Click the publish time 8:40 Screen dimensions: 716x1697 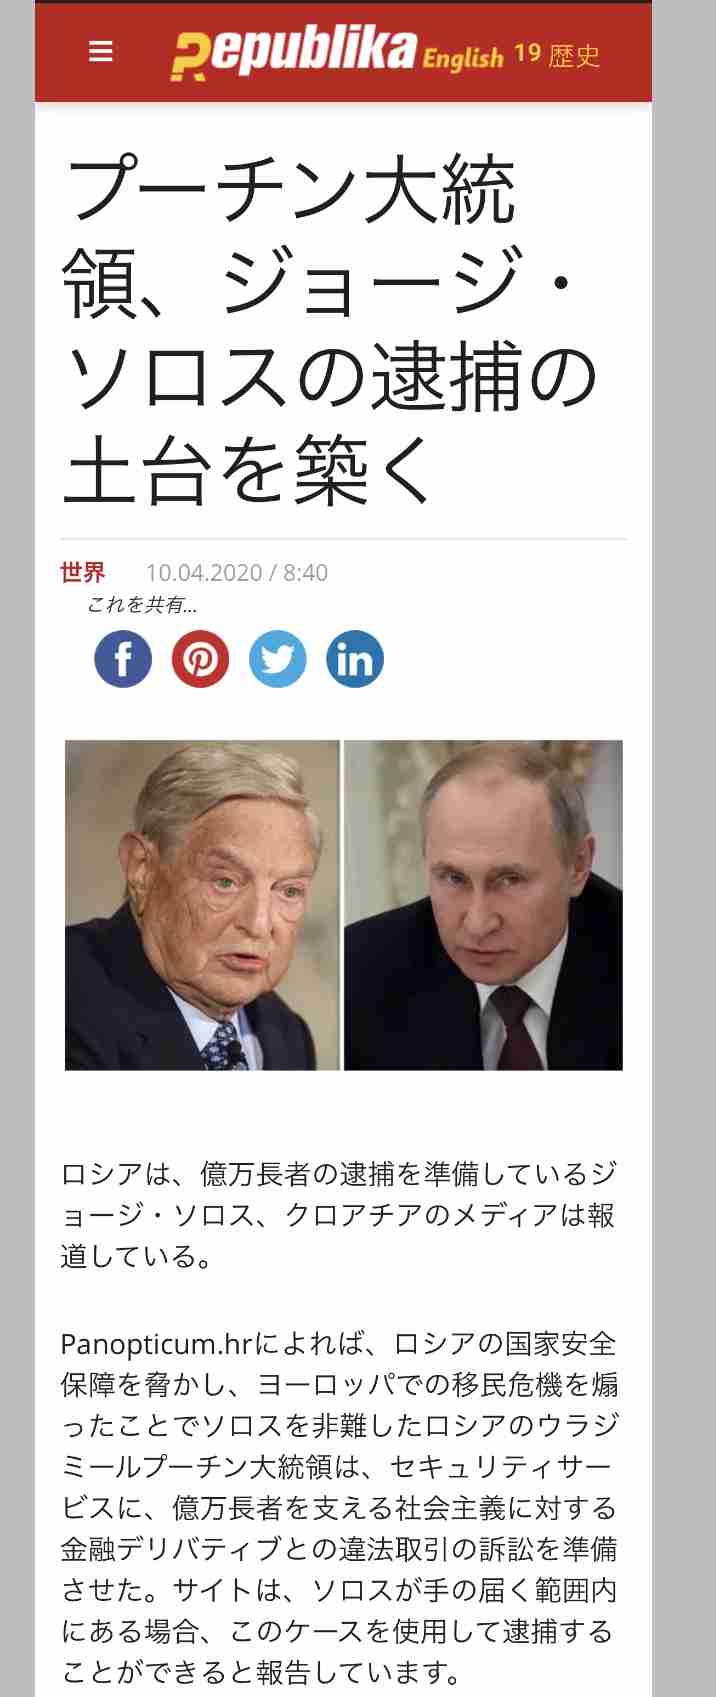(x=305, y=573)
